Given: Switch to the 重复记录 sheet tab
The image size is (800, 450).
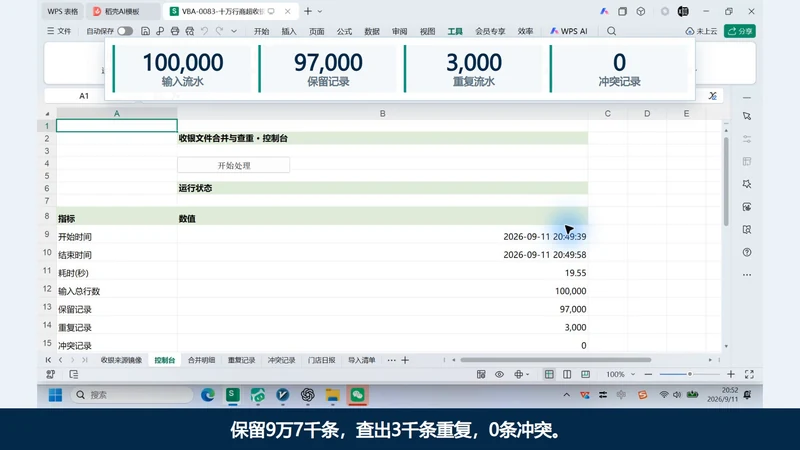Looking at the screenshot, I should click(x=241, y=360).
